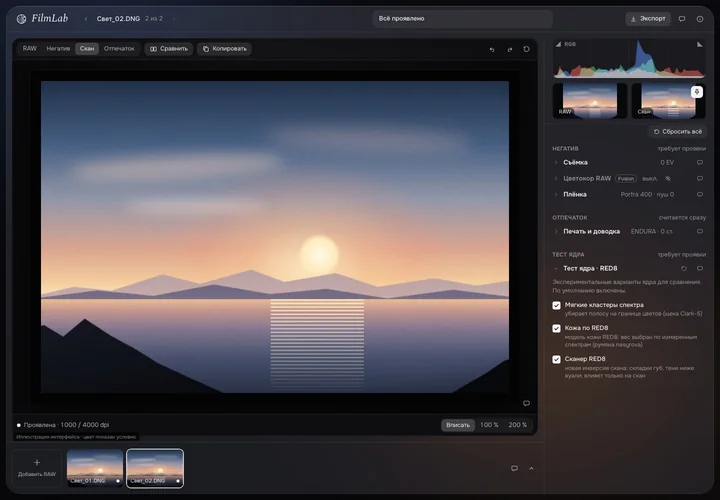
Task: Open comment for Тест ядра row
Action: pos(700,268)
